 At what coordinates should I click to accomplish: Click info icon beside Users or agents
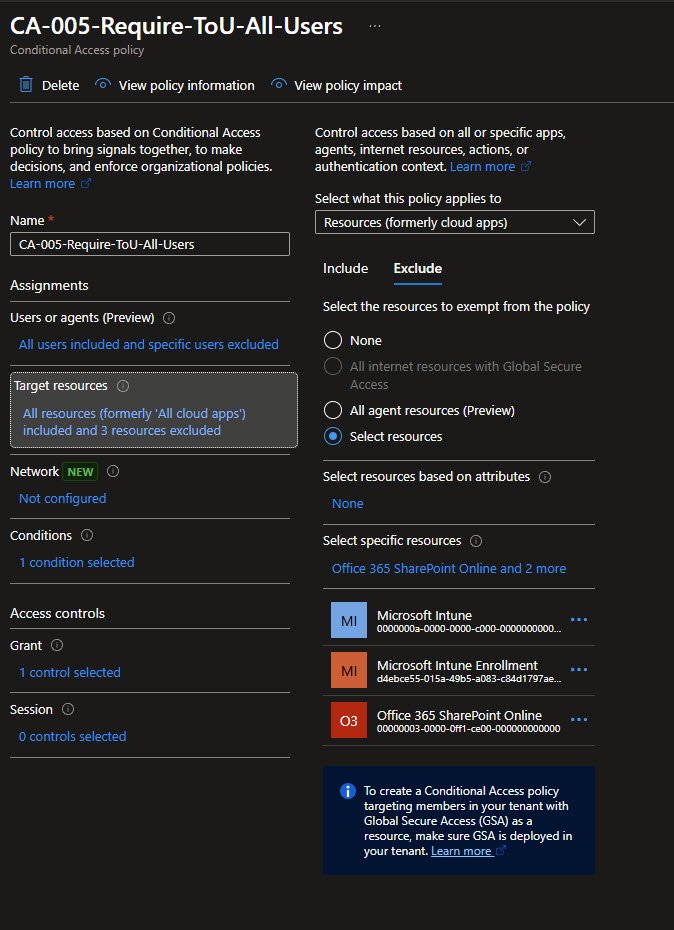[x=169, y=318]
